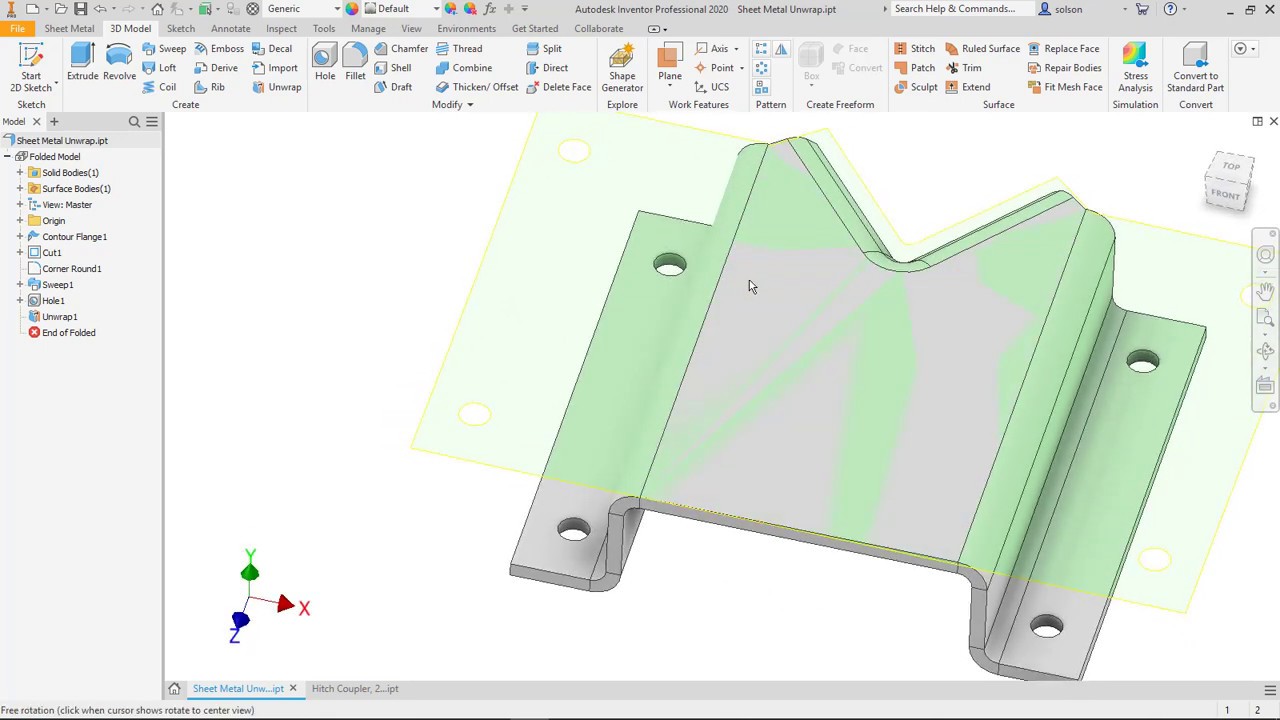Select the Ruled Surface tool
Image resolution: width=1280 pixels, height=720 pixels.
[x=982, y=49]
